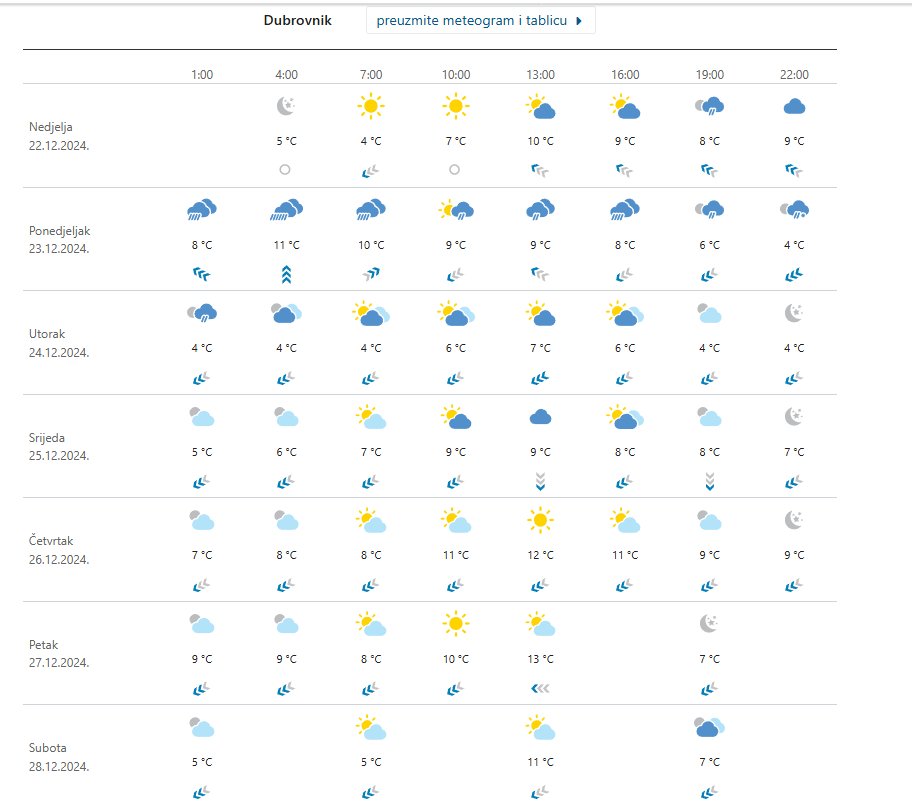This screenshot has height=802, width=912.
Task: Select the 13:00 column header
Action: click(541, 75)
